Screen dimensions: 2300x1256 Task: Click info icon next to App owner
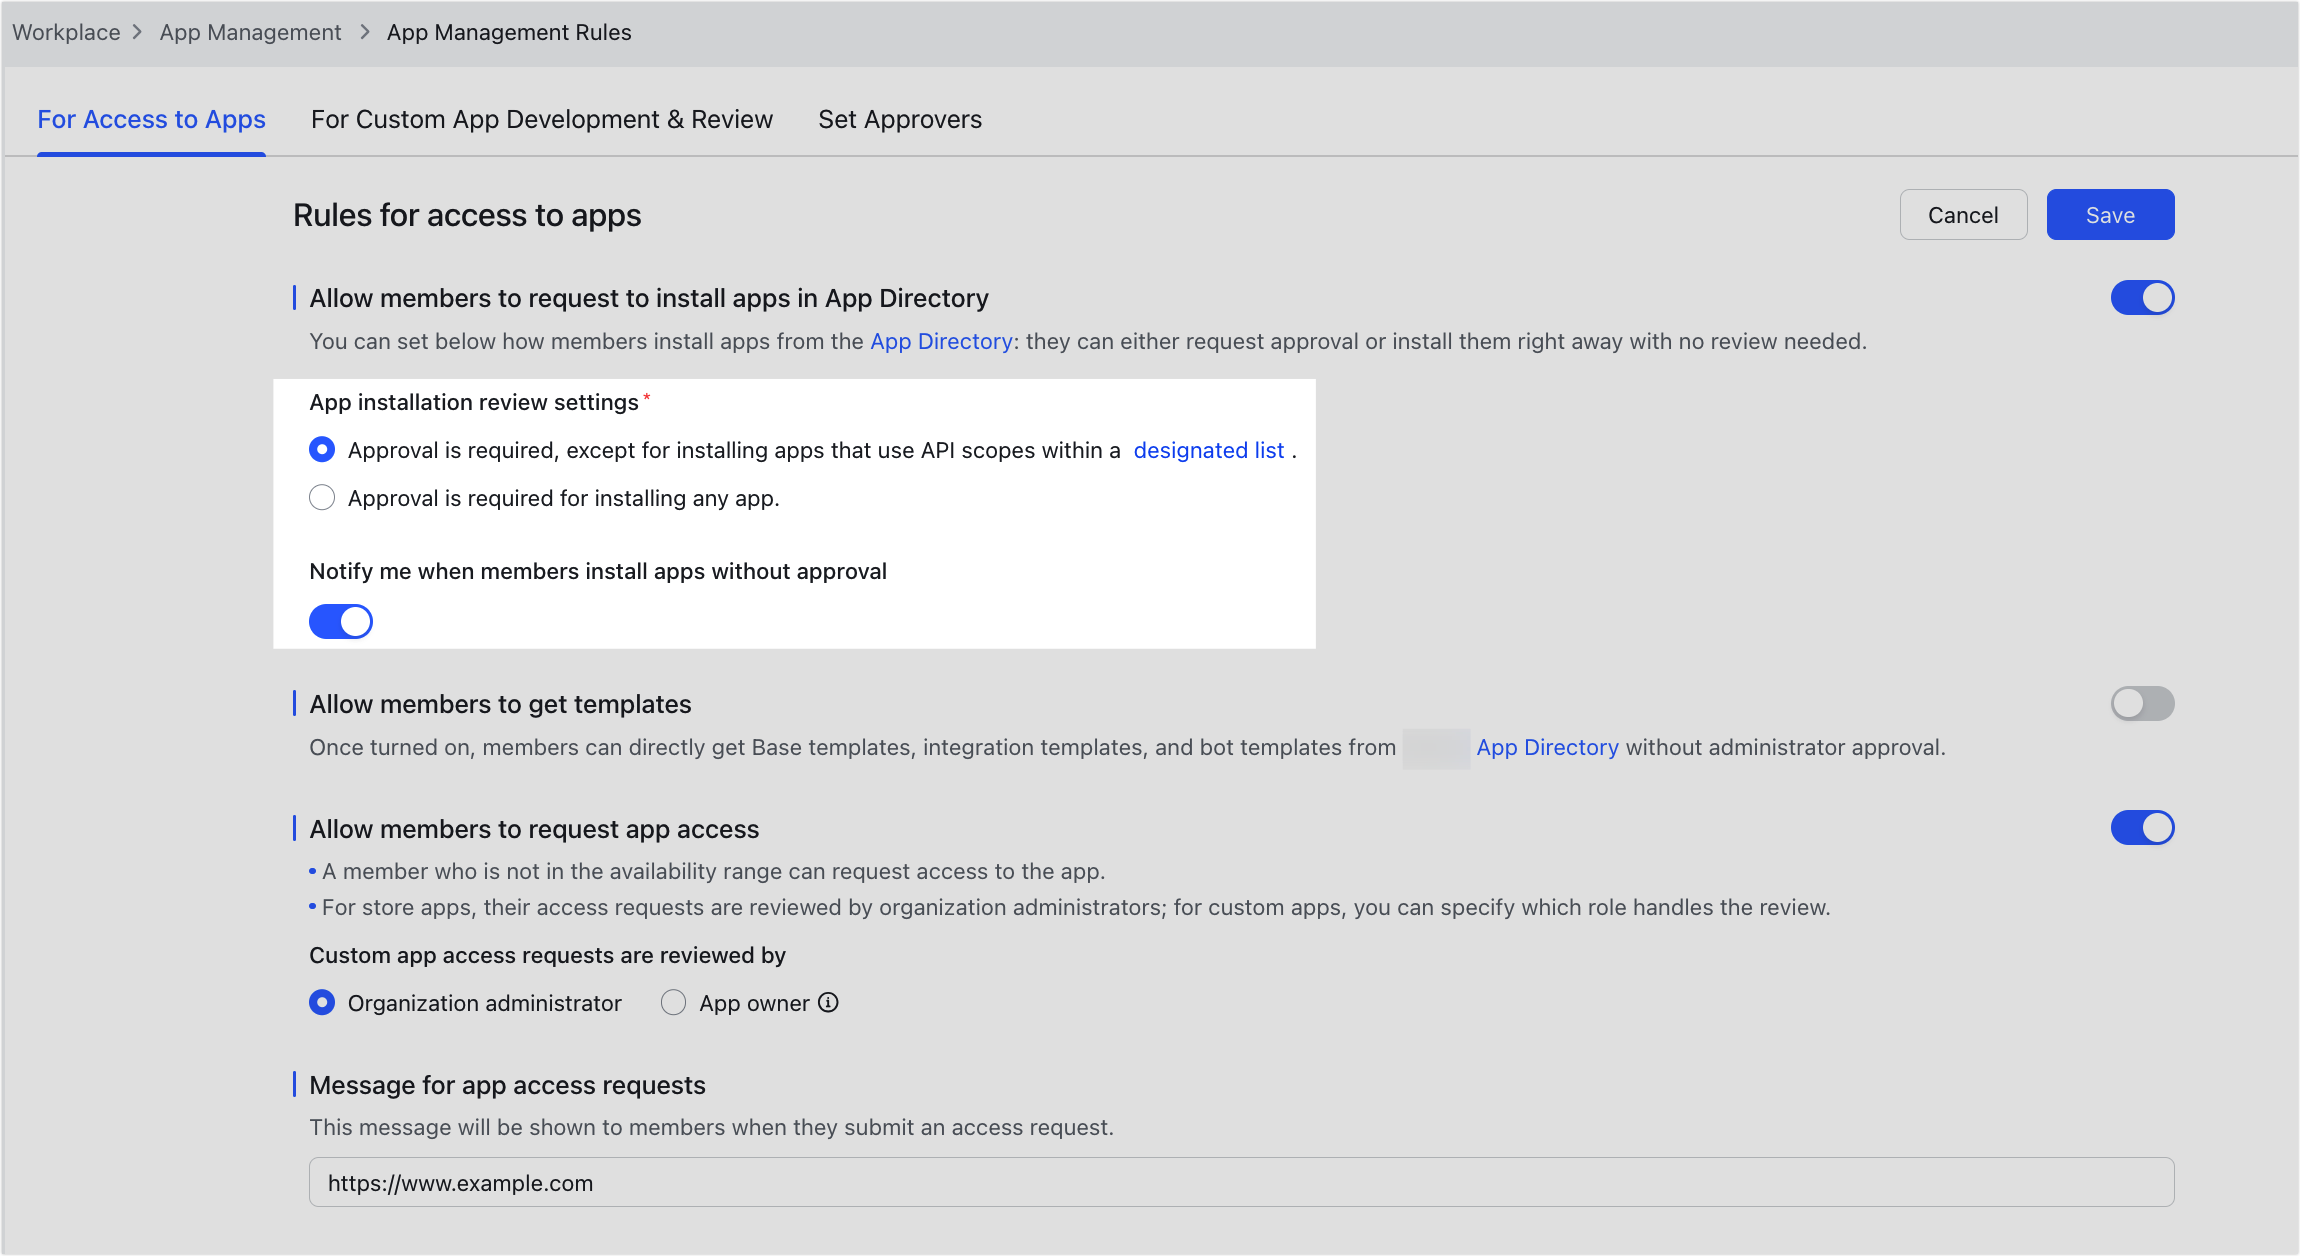828,1002
